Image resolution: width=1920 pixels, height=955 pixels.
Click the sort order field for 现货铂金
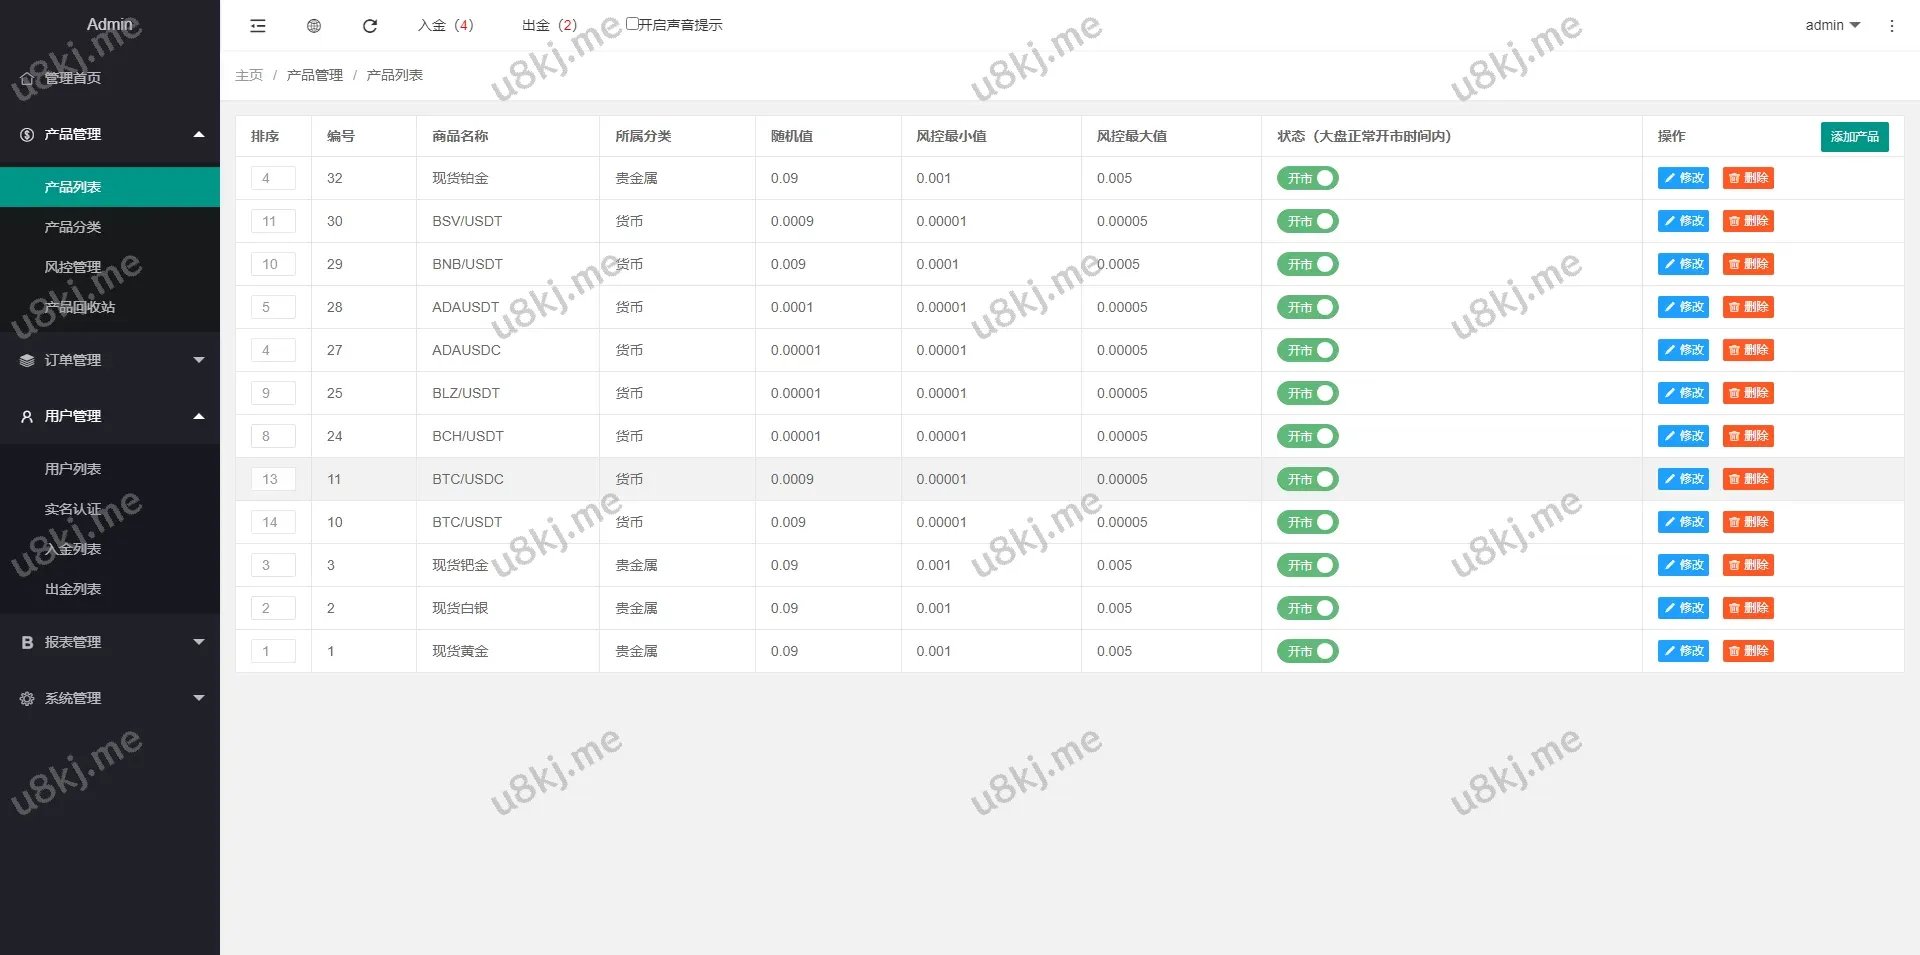coord(273,178)
